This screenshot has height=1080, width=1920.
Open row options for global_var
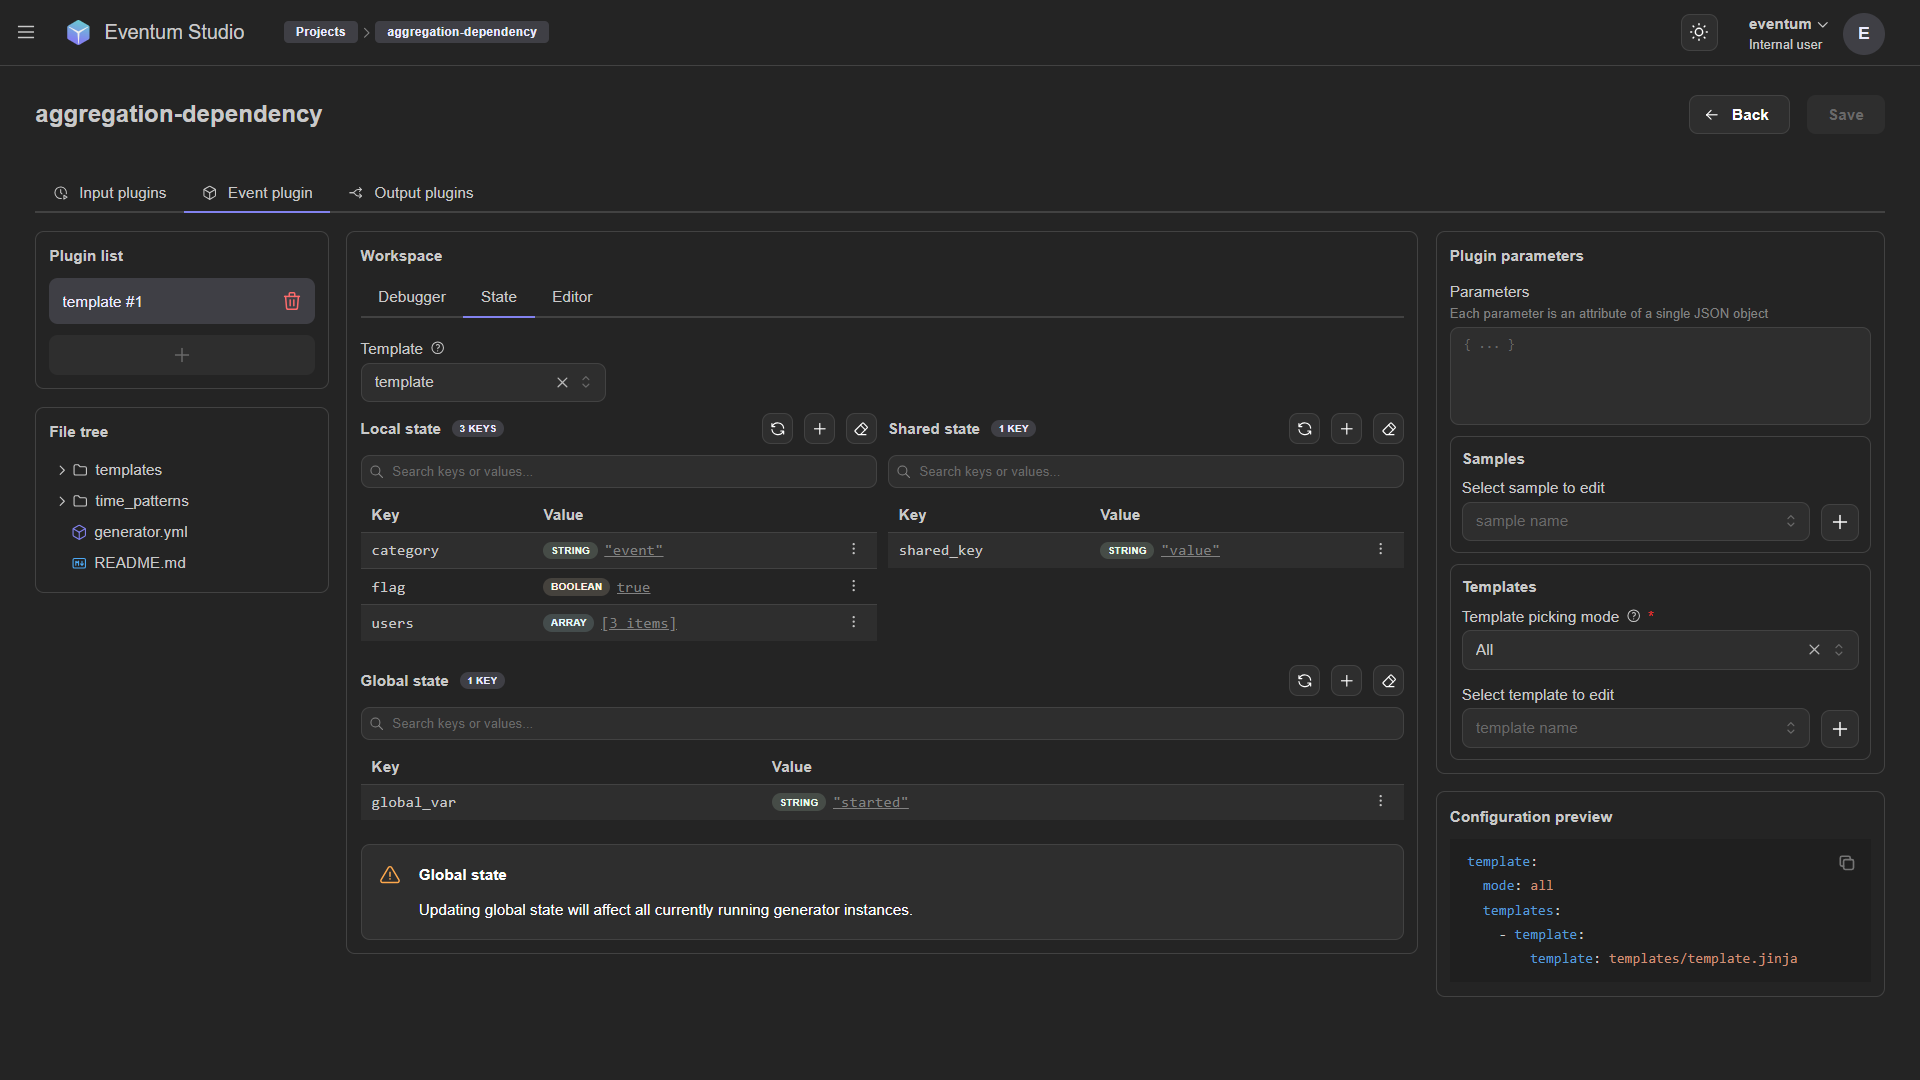coord(1380,801)
